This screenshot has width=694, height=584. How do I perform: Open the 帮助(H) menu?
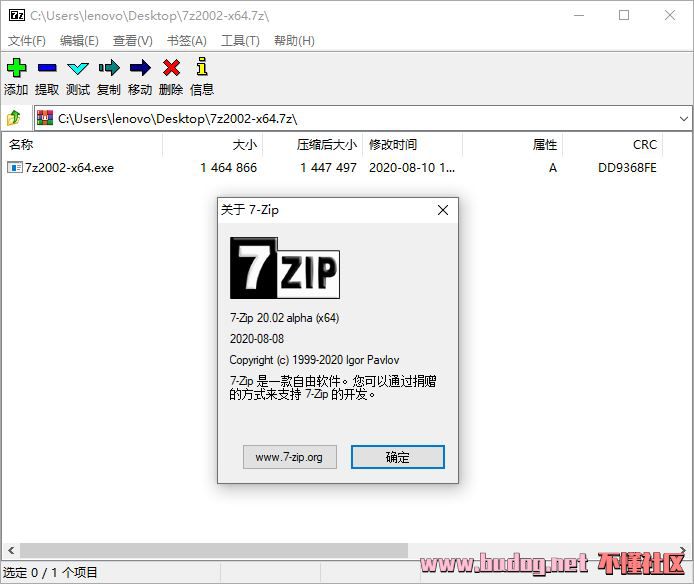pos(294,41)
